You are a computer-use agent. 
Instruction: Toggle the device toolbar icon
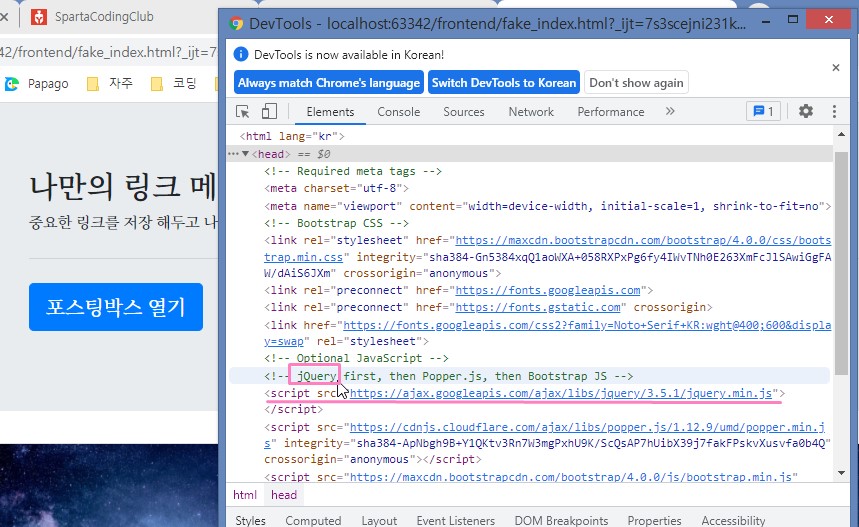tap(269, 112)
